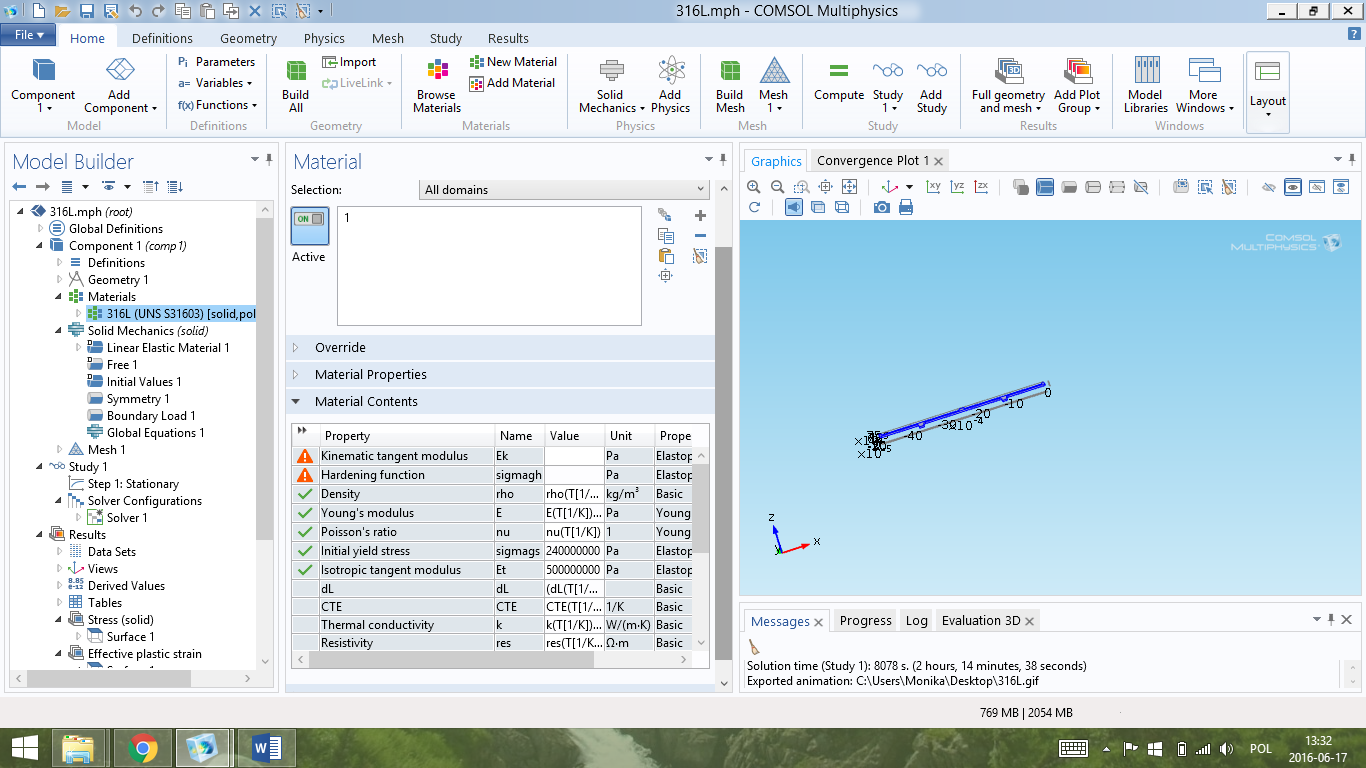
Task: Click Build Mesh in the ribbon
Action: (x=730, y=86)
